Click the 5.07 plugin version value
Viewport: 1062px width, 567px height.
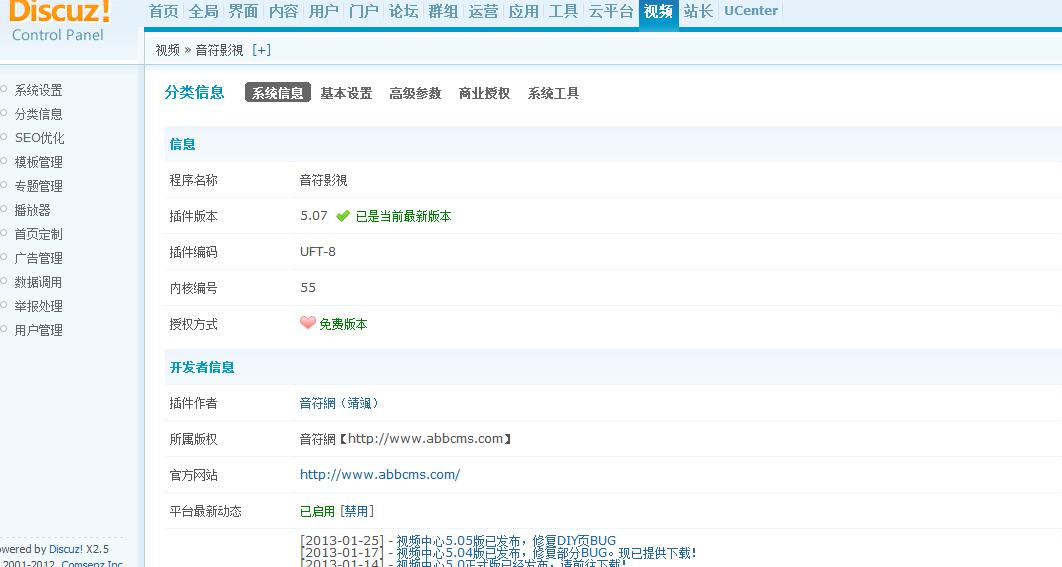(x=314, y=215)
